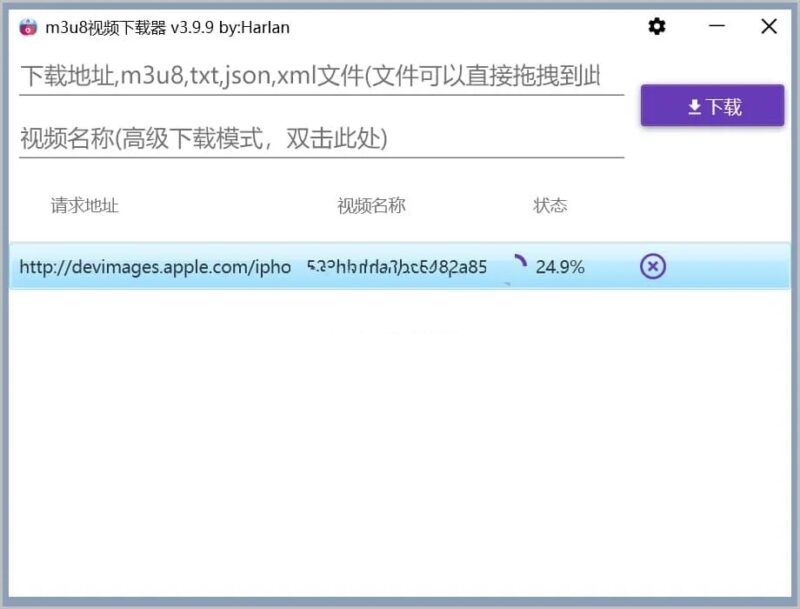This screenshot has height=609, width=800.
Task: Click the 视频名称 column header
Action: coord(371,206)
